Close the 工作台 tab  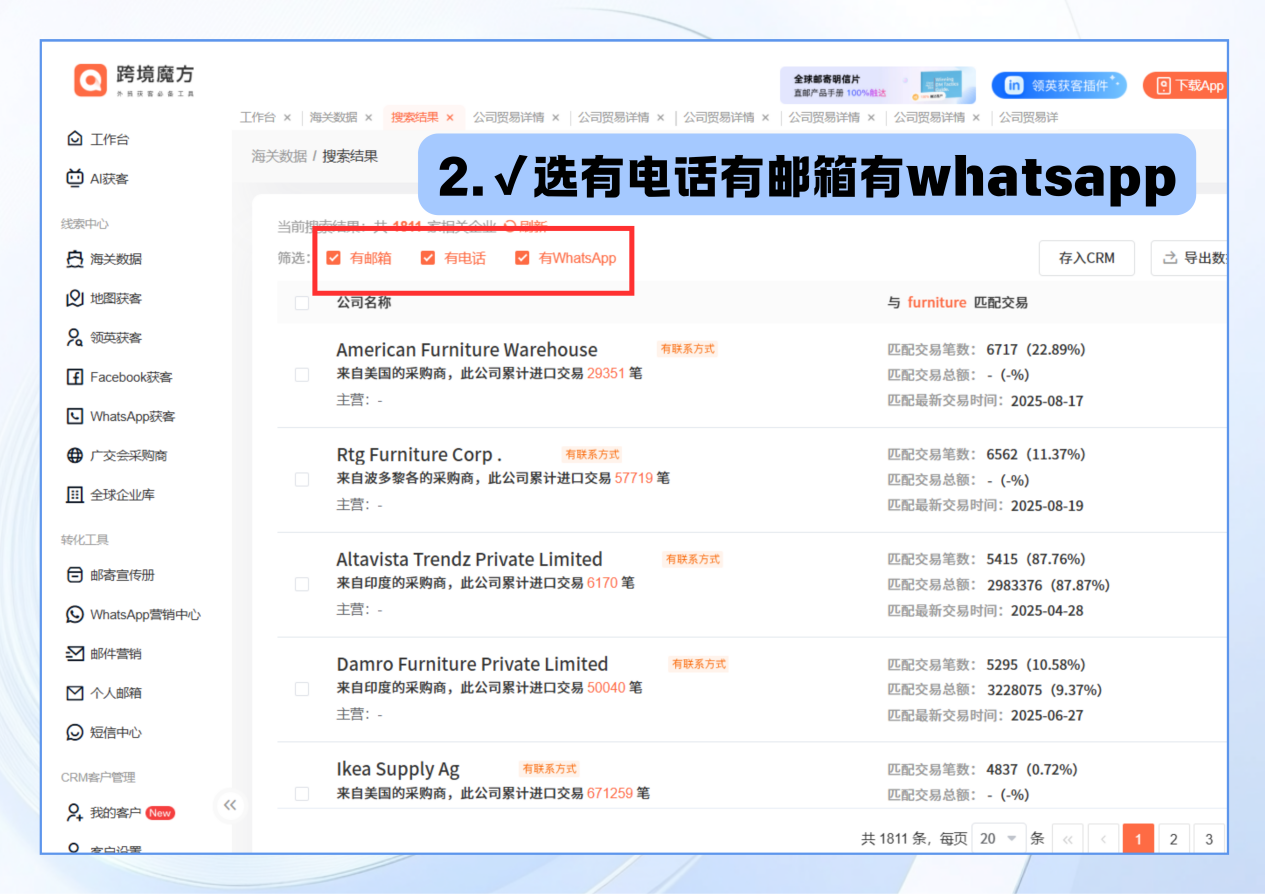[x=288, y=118]
